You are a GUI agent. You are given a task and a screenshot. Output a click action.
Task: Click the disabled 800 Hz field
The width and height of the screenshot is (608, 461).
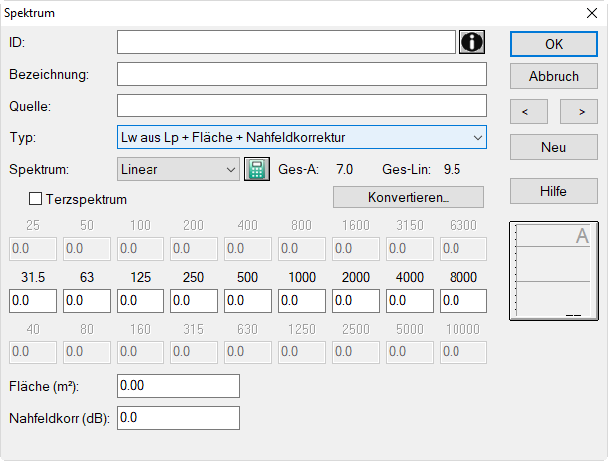pyautogui.click(x=302, y=249)
